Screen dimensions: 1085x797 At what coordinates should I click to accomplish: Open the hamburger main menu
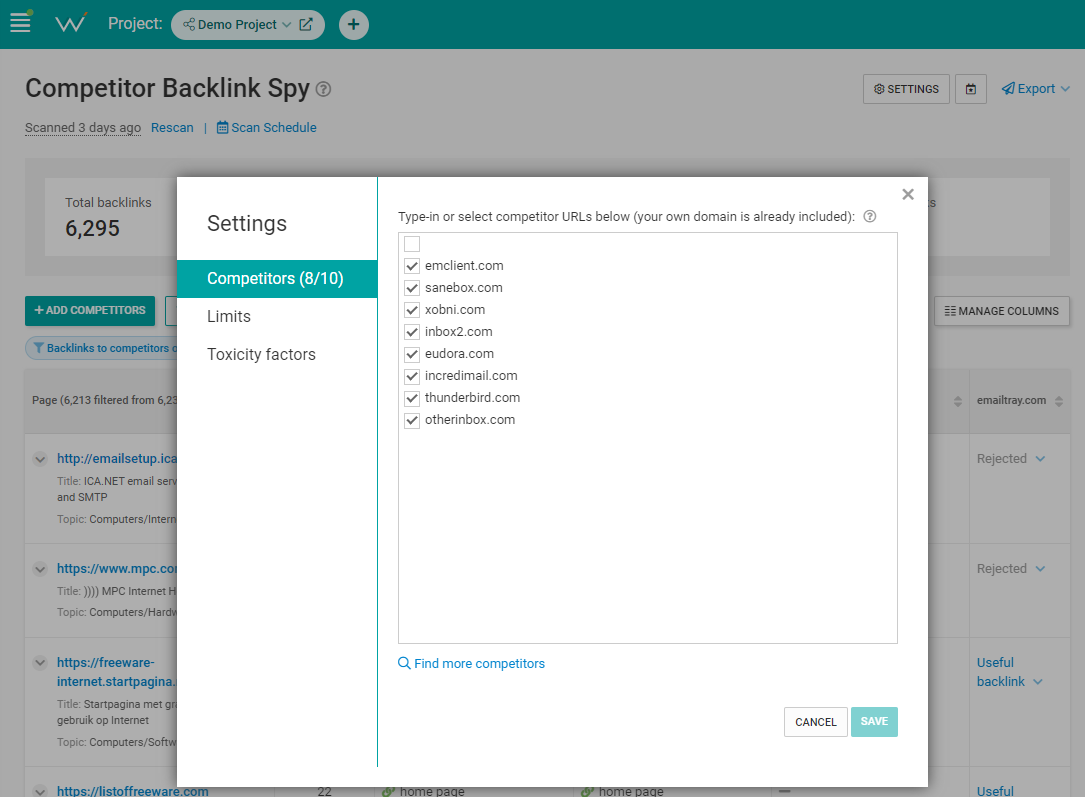click(20, 23)
